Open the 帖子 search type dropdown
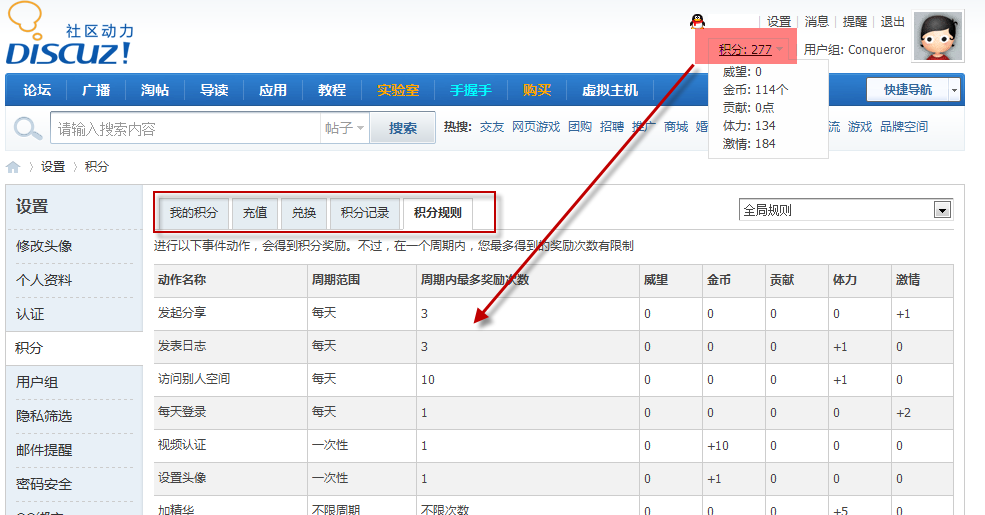The height and width of the screenshot is (515, 985). [x=345, y=128]
